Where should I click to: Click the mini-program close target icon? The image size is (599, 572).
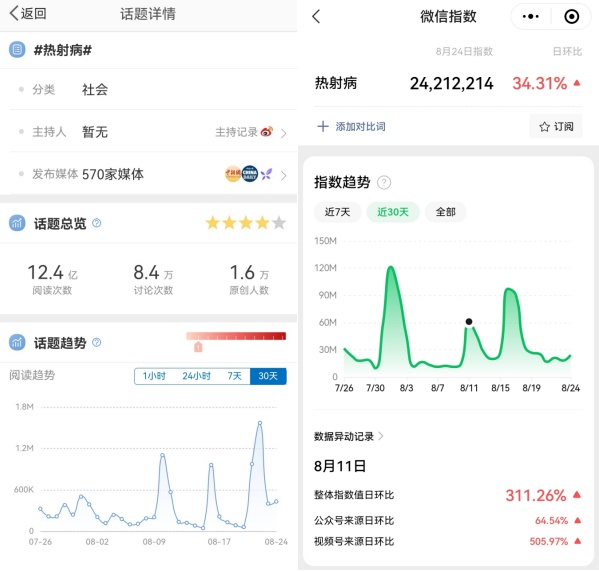pyautogui.click(x=571, y=16)
